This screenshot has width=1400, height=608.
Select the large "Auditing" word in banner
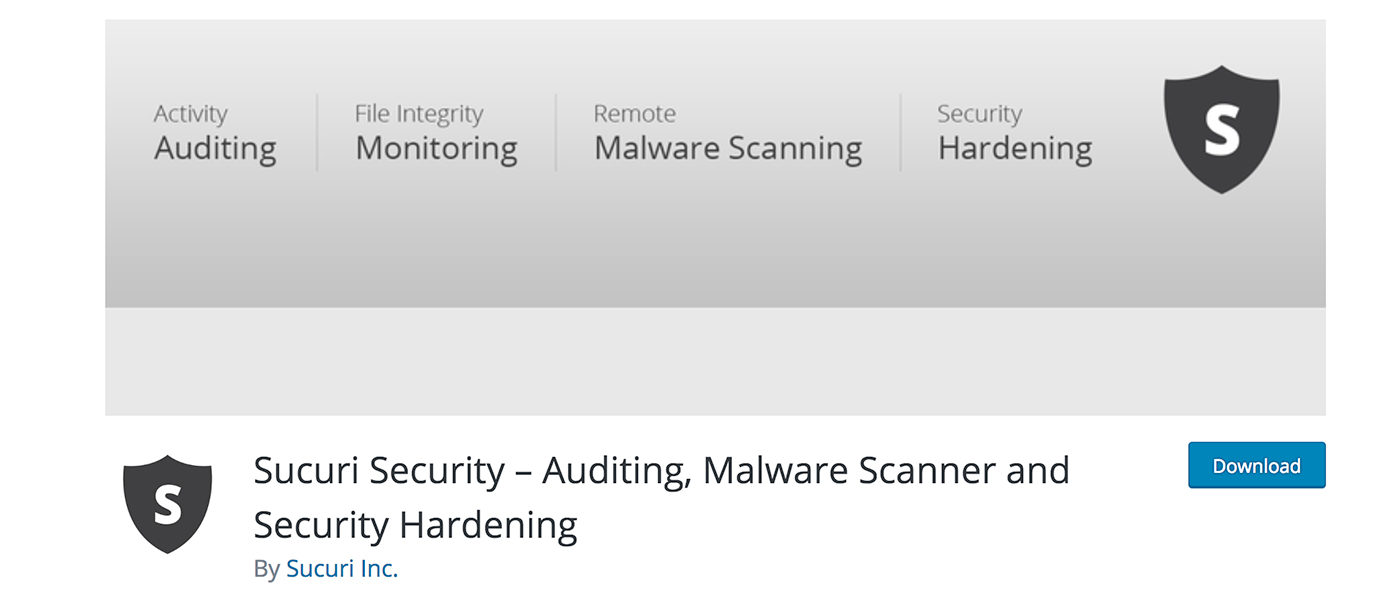click(x=215, y=149)
